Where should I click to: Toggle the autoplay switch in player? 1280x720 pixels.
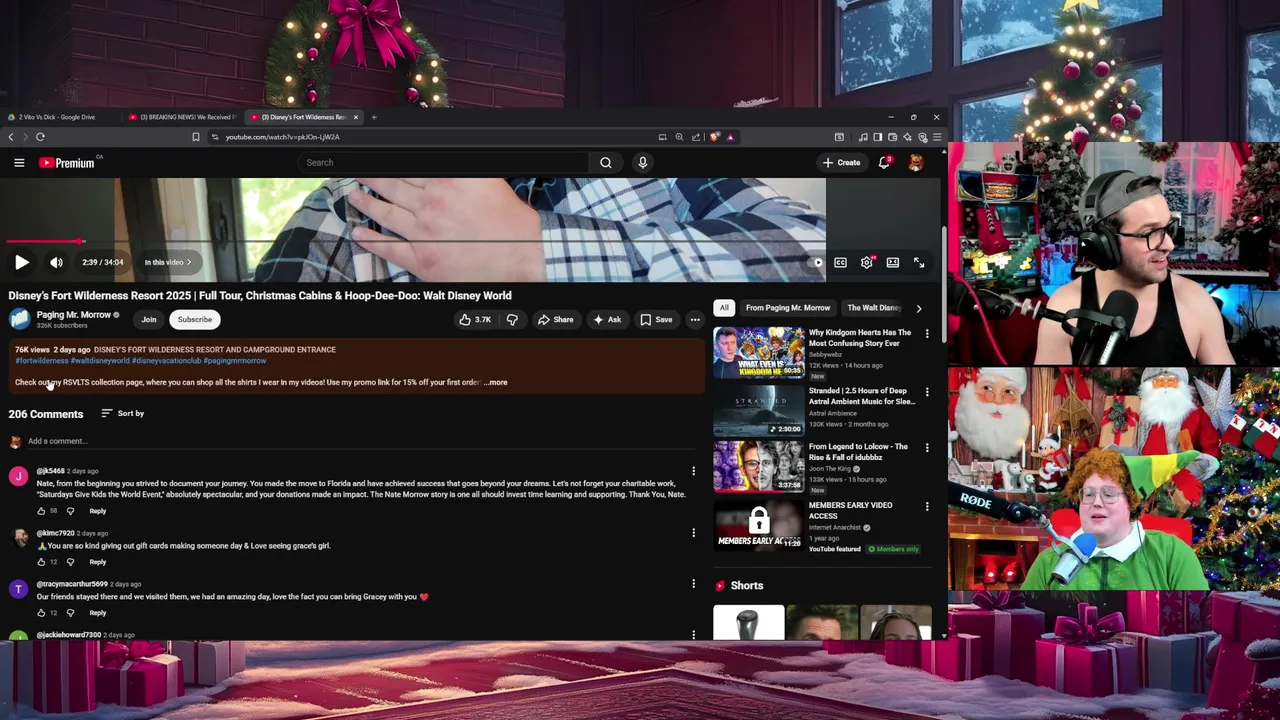[x=816, y=262]
